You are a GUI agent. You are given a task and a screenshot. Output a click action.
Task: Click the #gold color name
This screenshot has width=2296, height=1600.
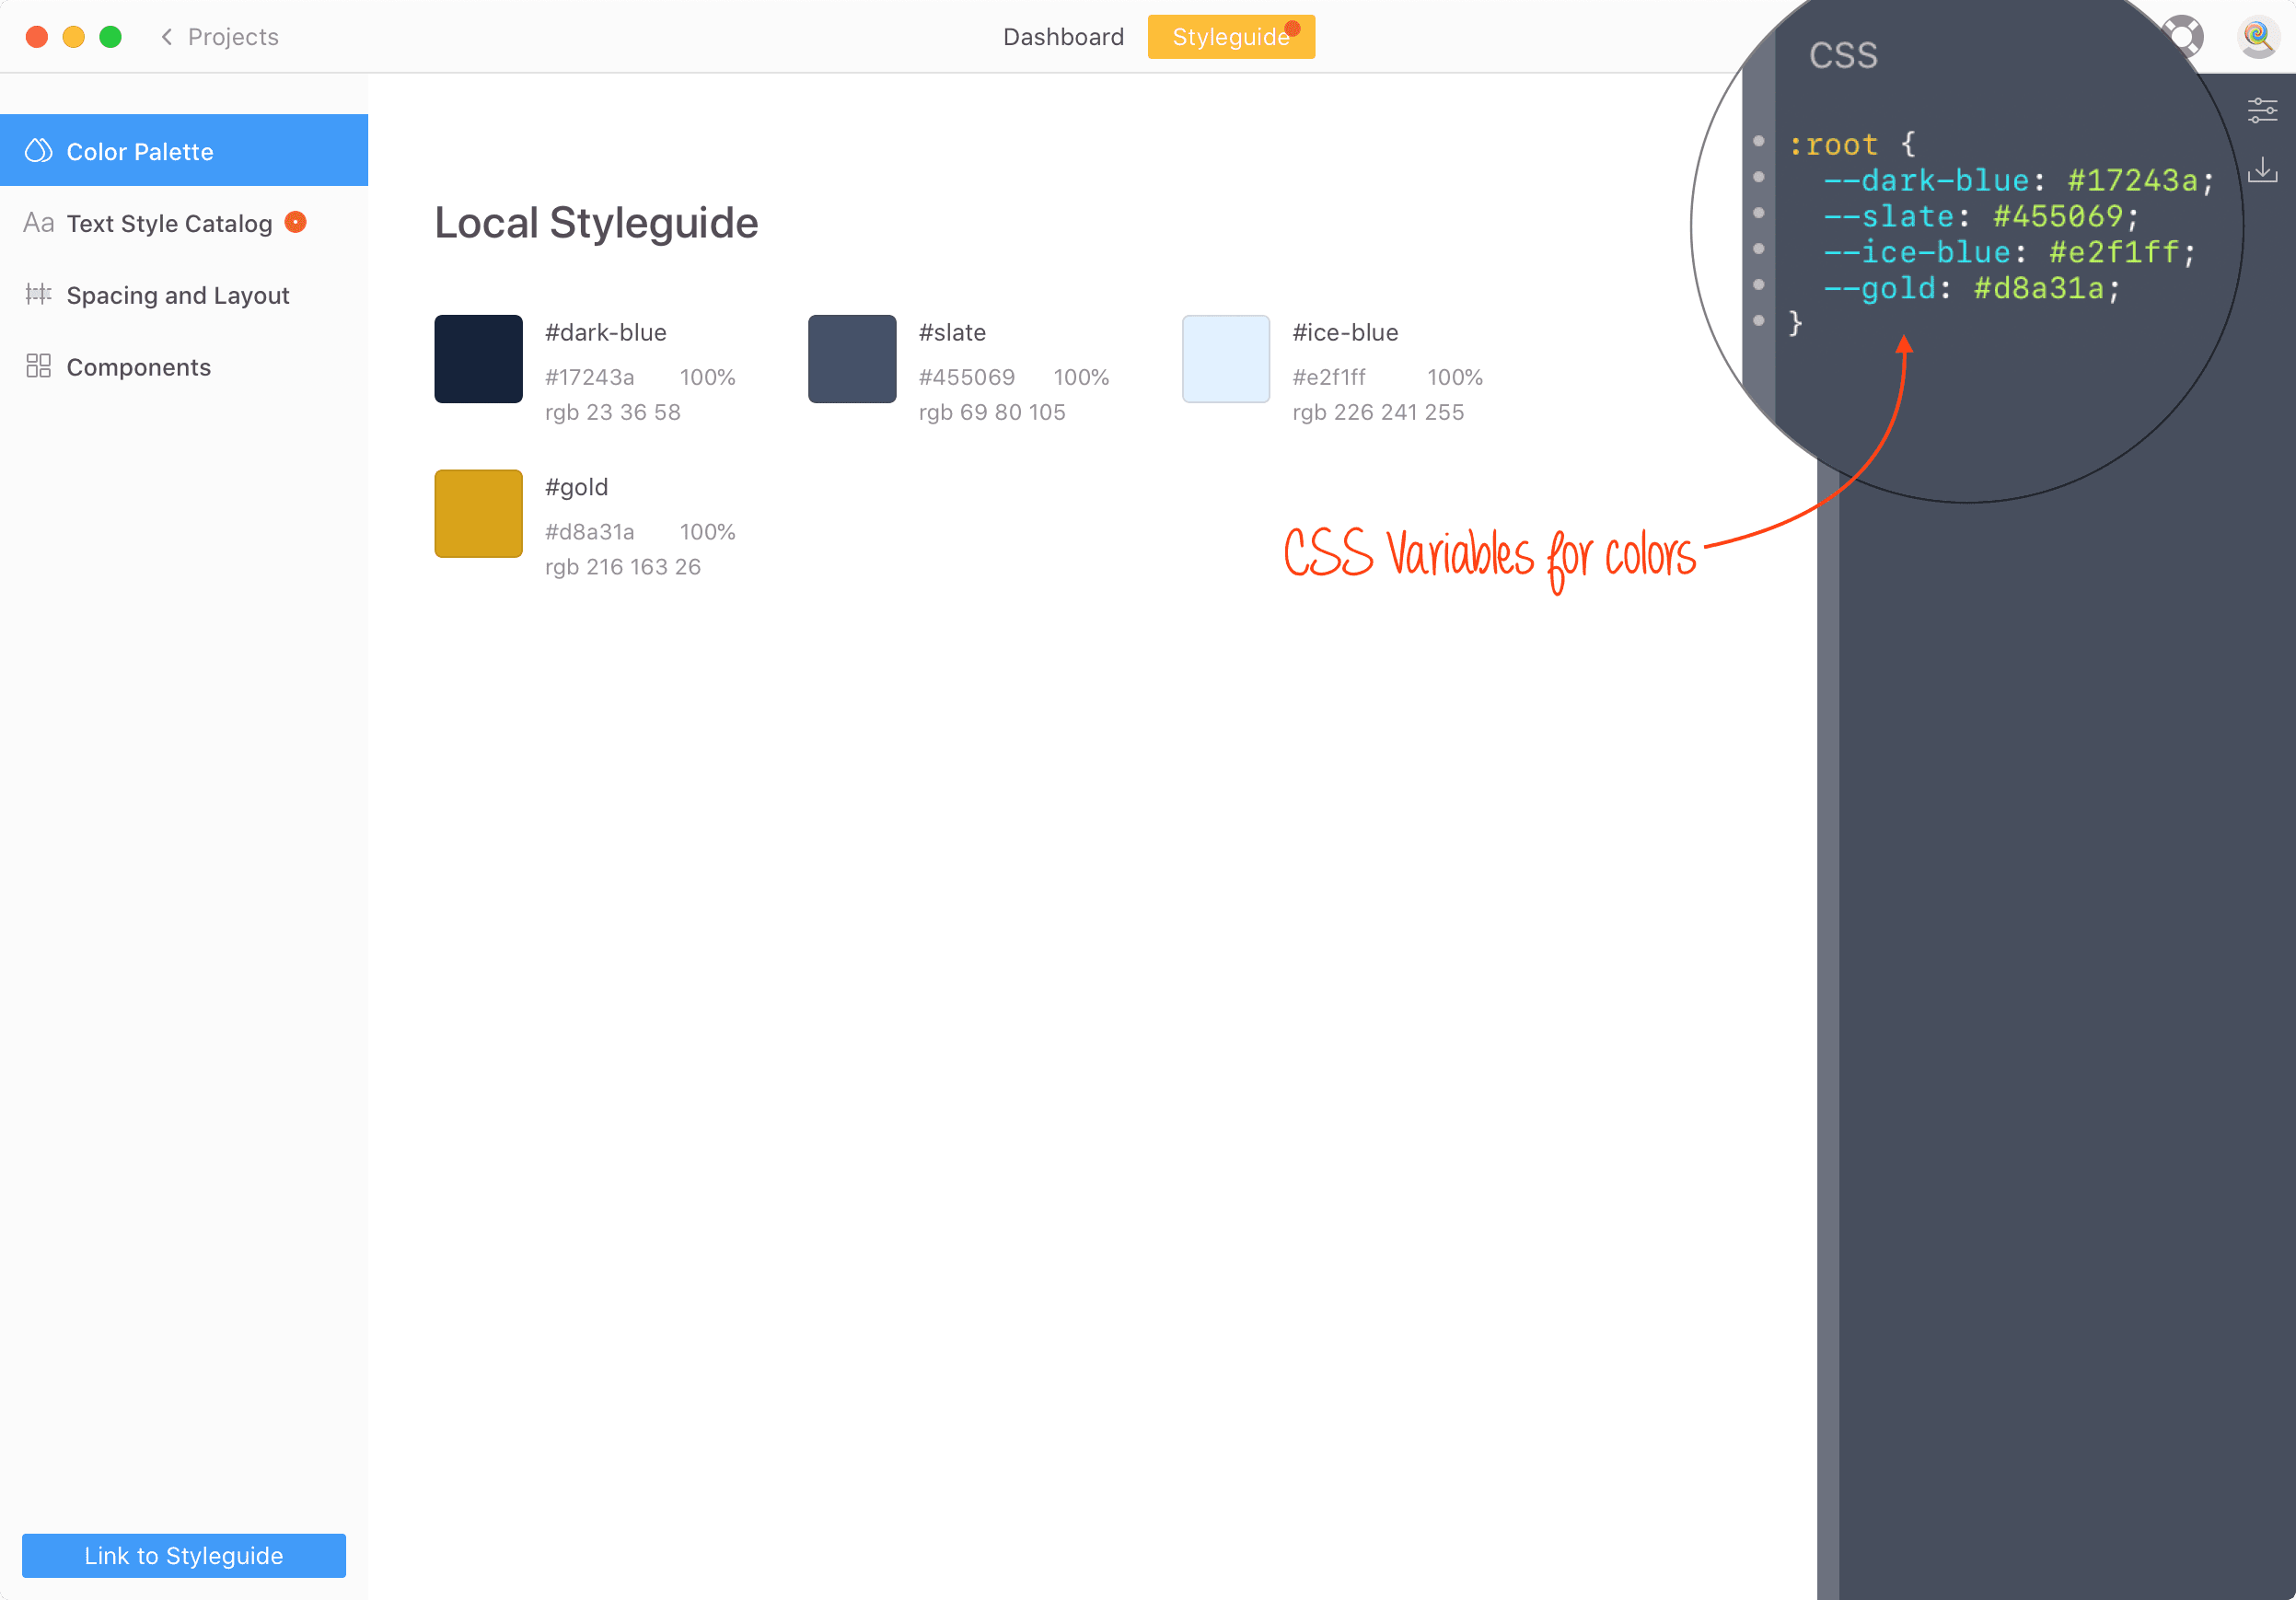tap(576, 487)
